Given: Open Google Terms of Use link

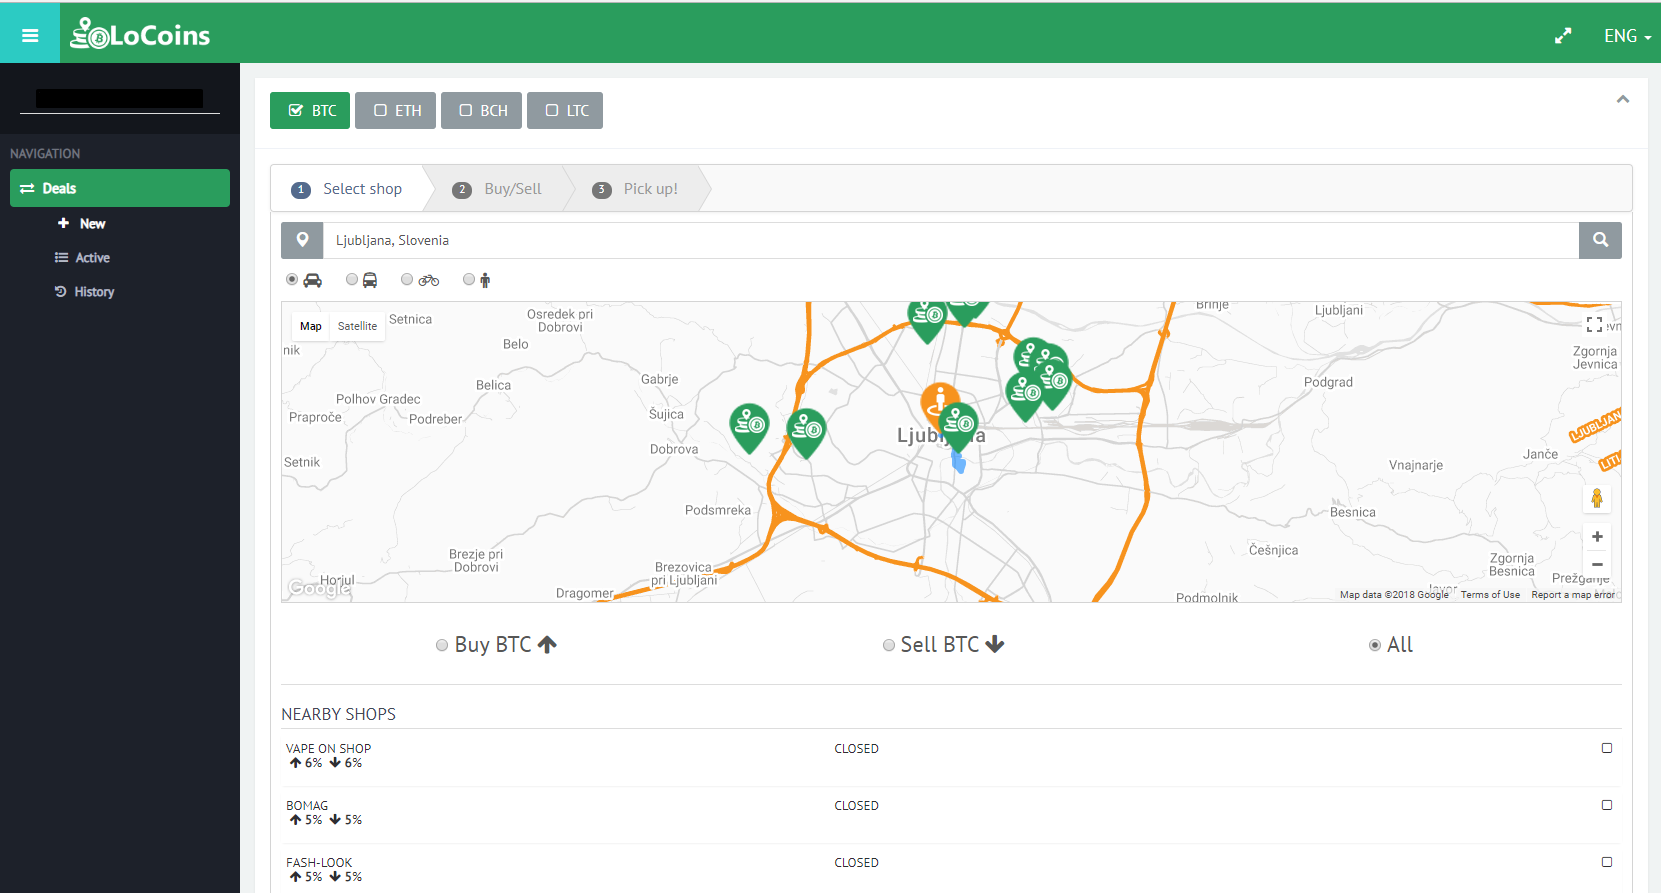Looking at the screenshot, I should (x=1490, y=595).
